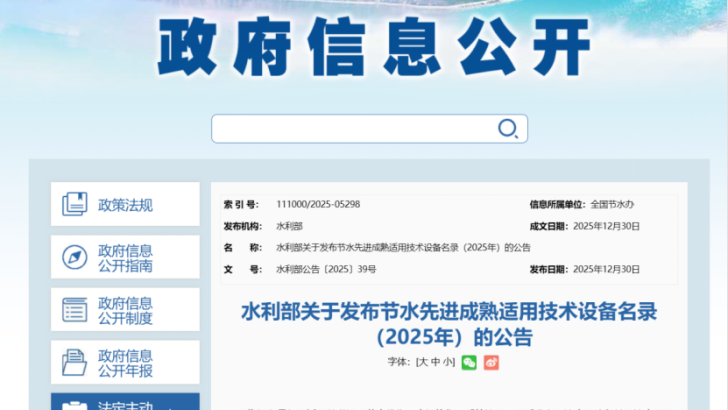728x410 pixels.
Task: Set font size to 中 (medium)
Action: tap(436, 362)
